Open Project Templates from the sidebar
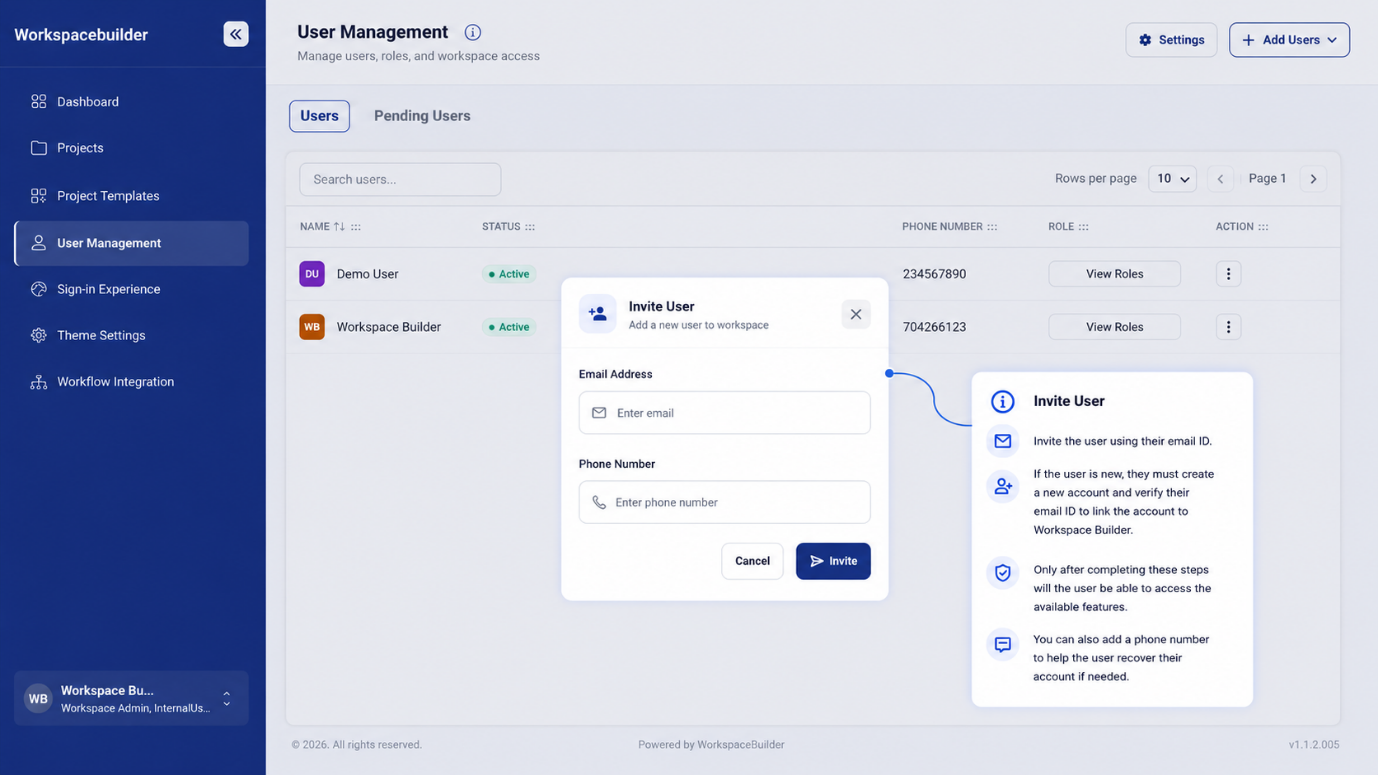The height and width of the screenshot is (775, 1378). pos(131,196)
